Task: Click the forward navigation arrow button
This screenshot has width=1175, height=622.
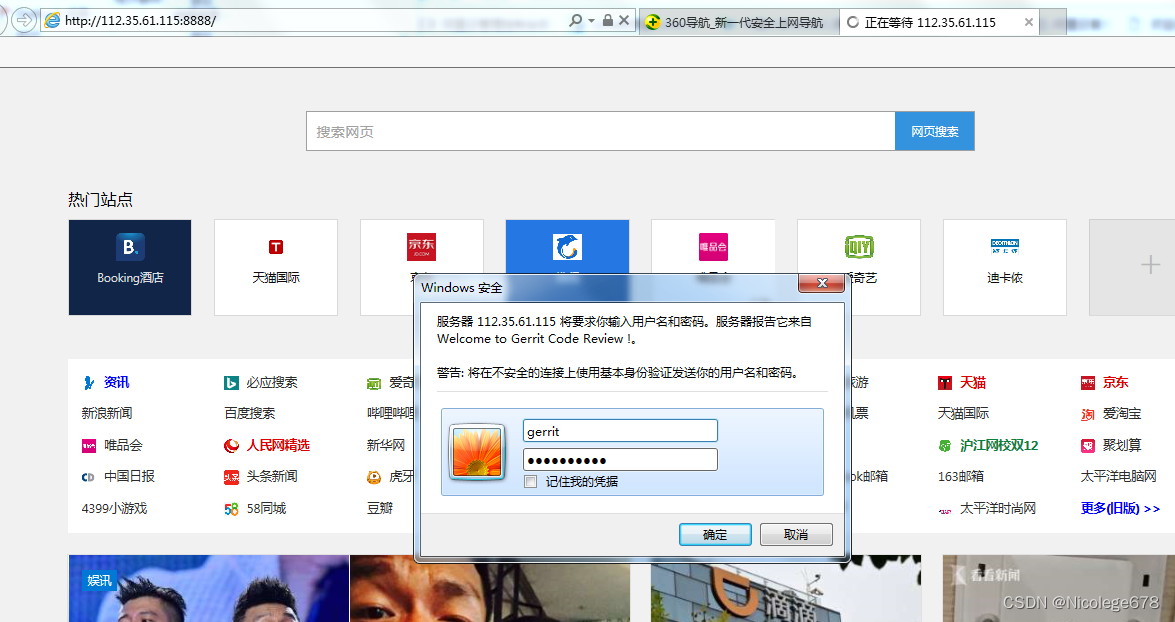Action: (24, 20)
